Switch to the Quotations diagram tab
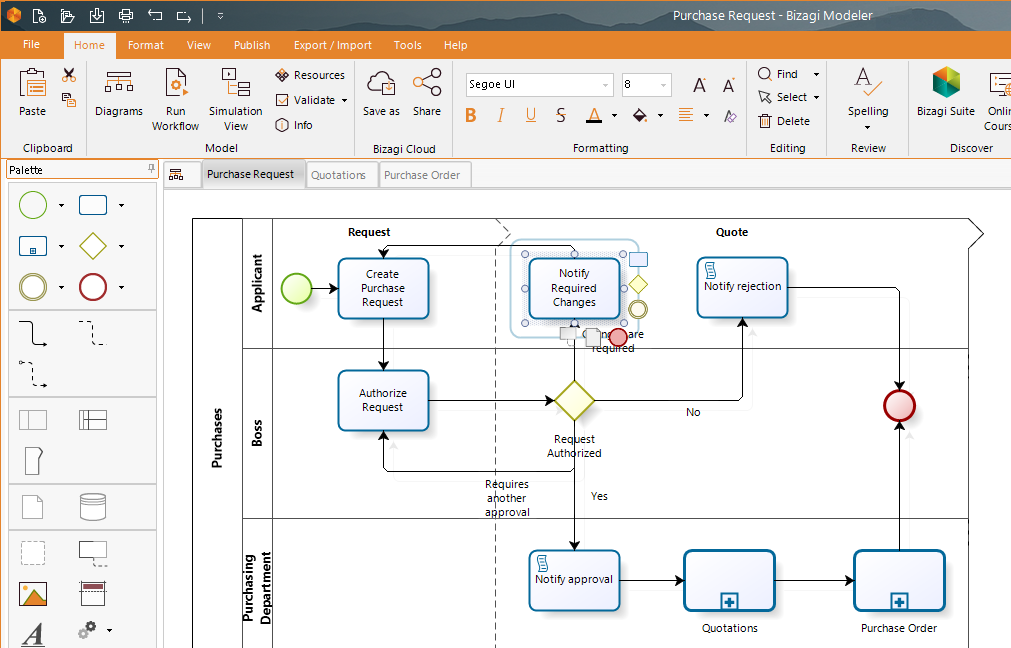The width and height of the screenshot is (1011, 648). click(339, 175)
